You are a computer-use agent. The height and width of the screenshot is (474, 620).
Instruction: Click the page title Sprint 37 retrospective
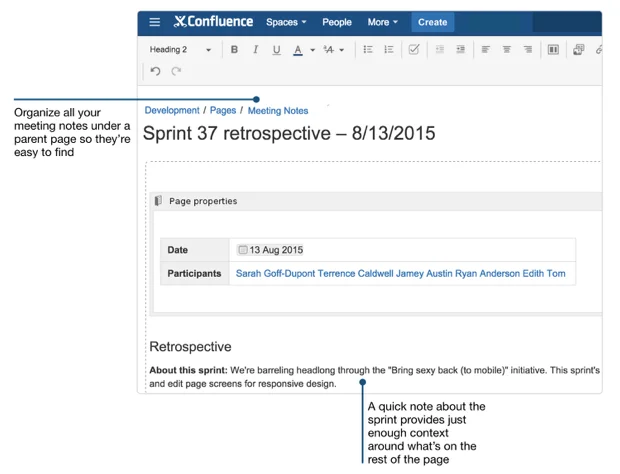(x=289, y=133)
